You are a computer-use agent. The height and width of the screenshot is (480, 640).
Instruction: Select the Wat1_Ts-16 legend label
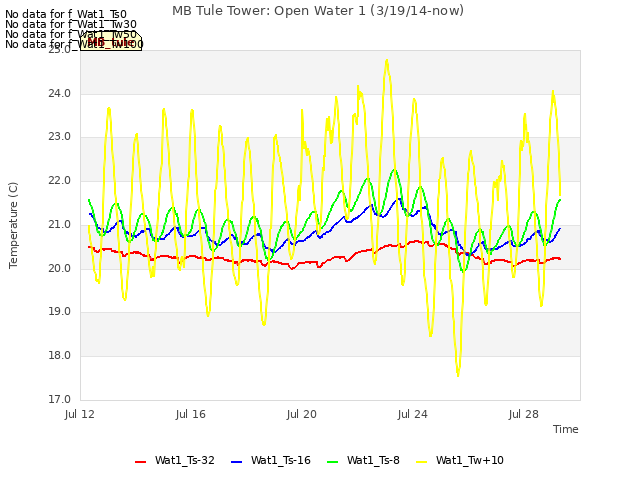pos(281,460)
